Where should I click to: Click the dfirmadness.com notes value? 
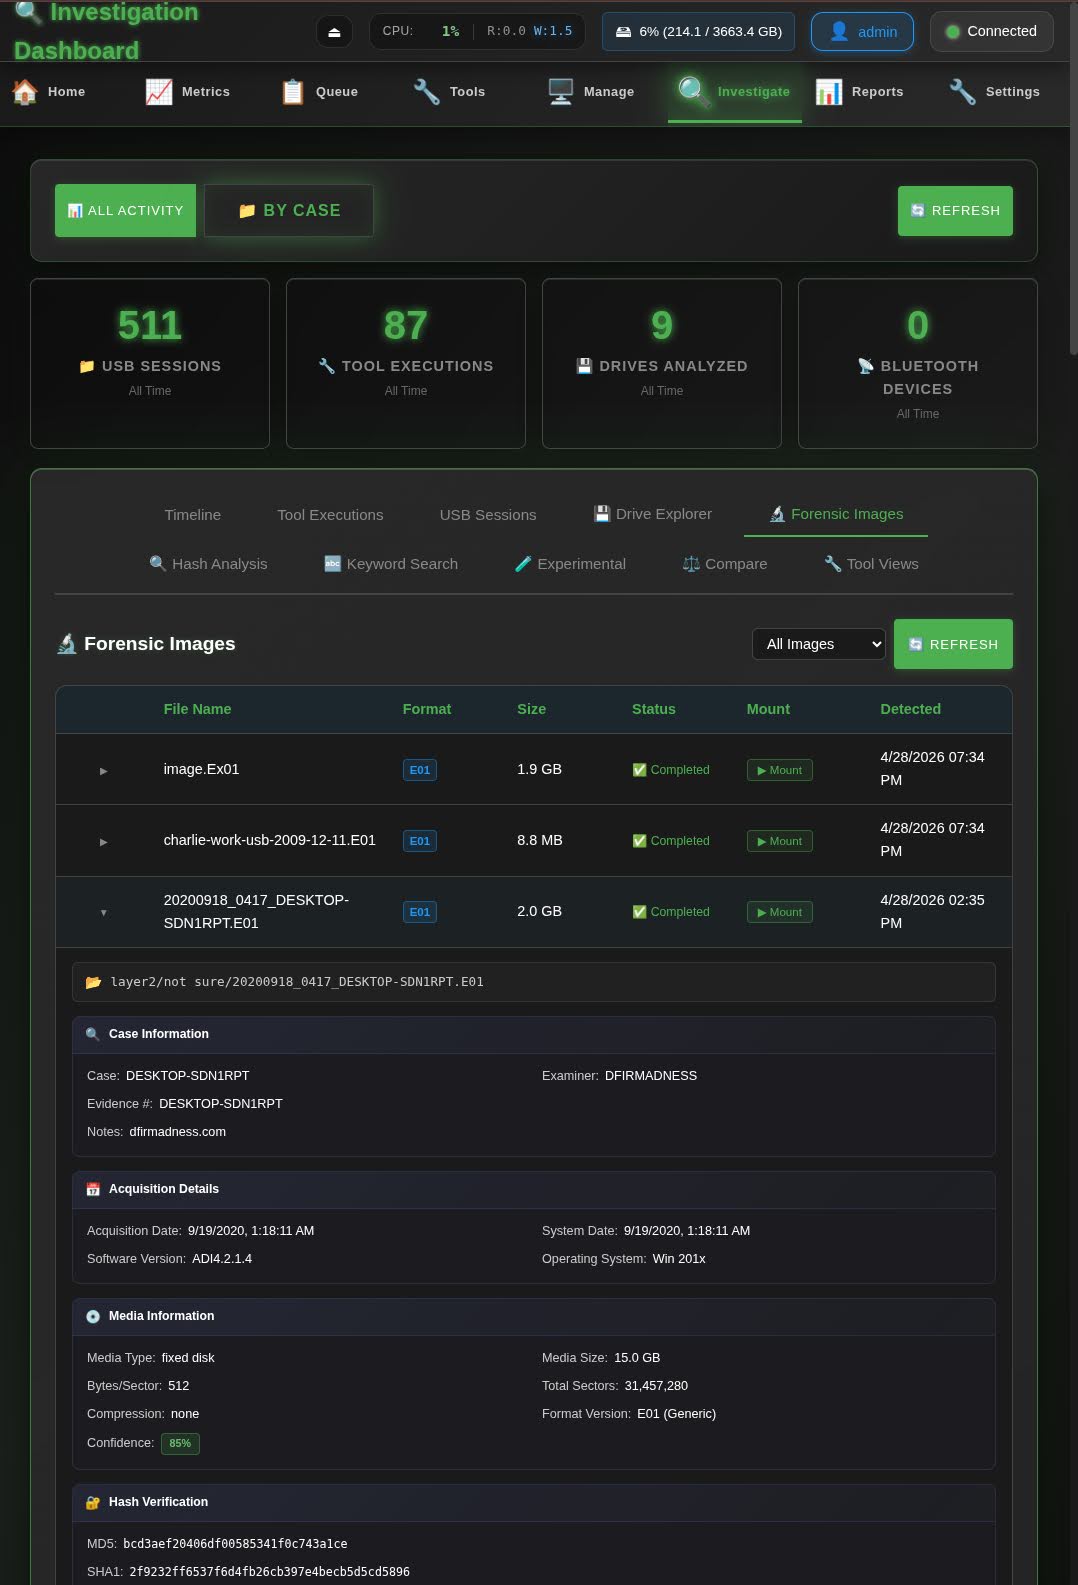177,1132
